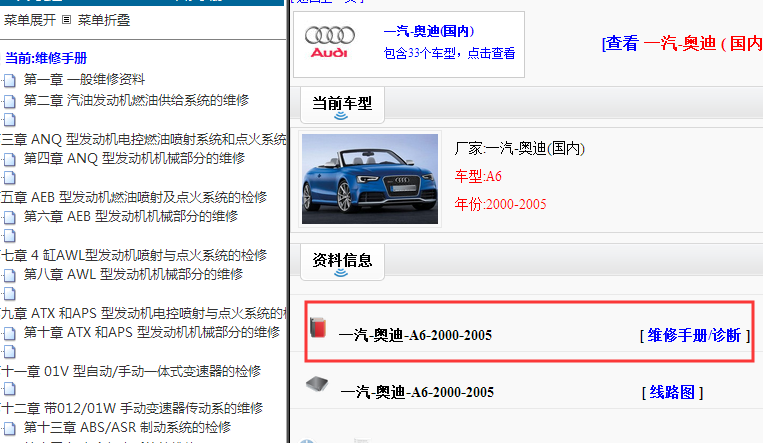Click page icon for 第一章 一般维修资料
This screenshot has width=763, height=443.
10,80
